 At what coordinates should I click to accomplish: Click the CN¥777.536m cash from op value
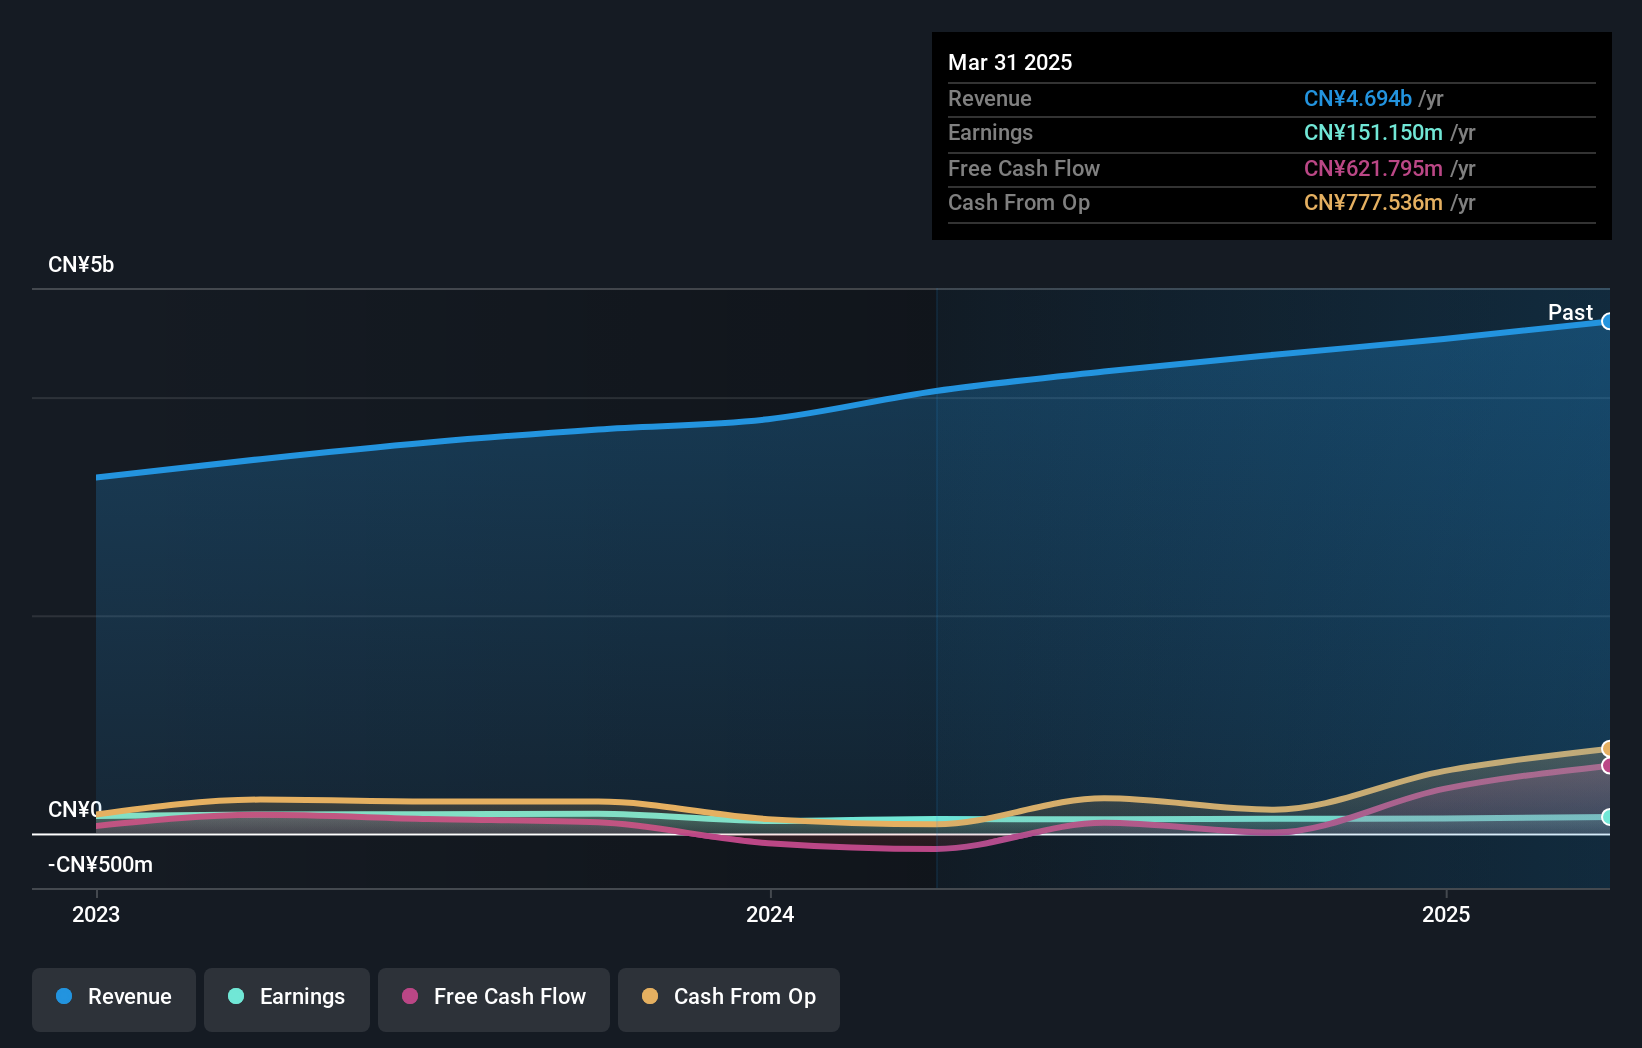click(x=1373, y=202)
